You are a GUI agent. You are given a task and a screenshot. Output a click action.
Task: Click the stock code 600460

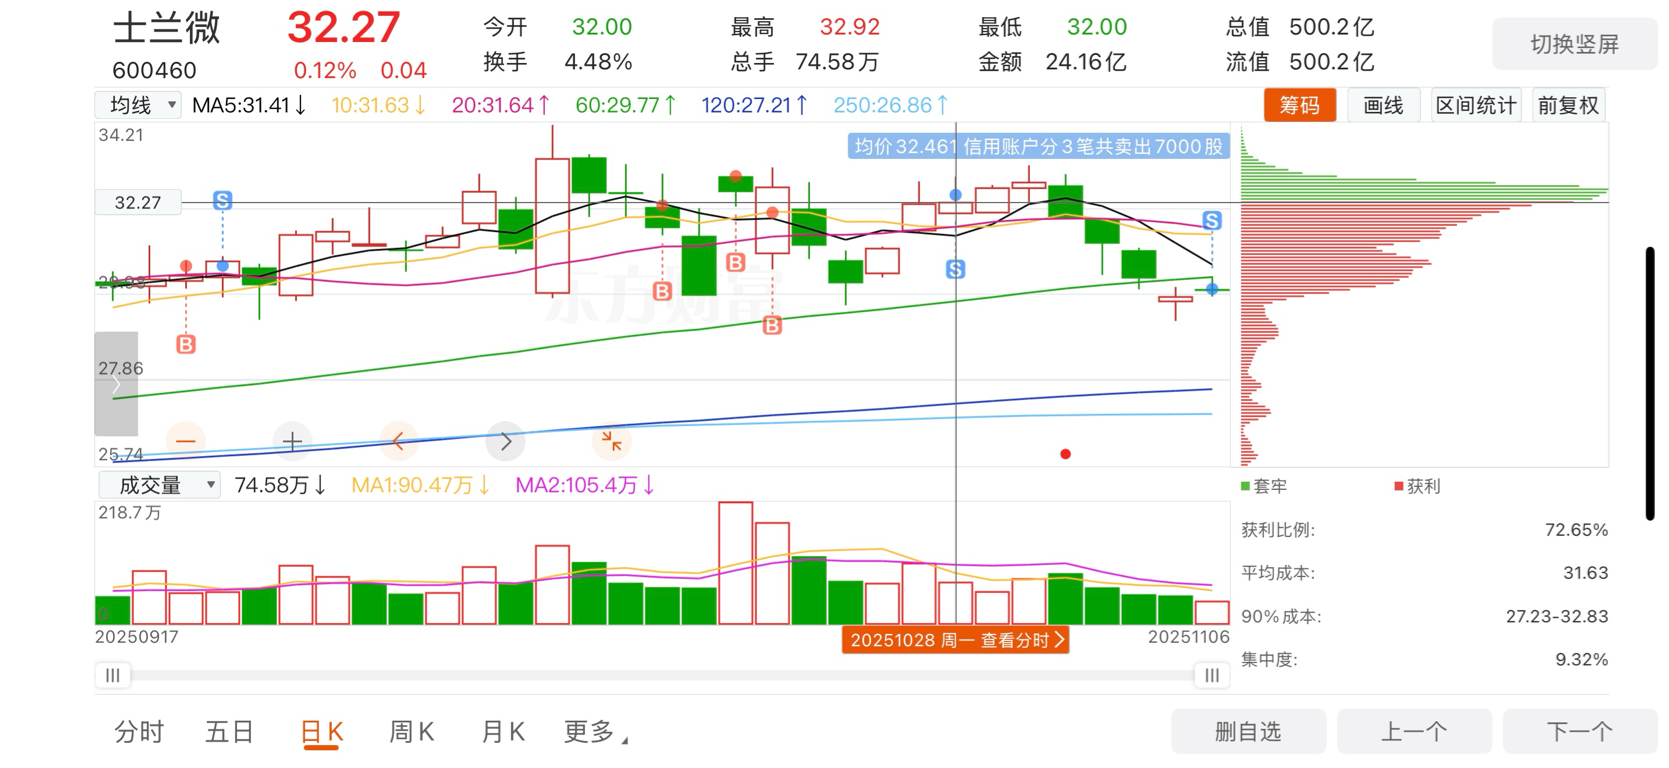155,70
